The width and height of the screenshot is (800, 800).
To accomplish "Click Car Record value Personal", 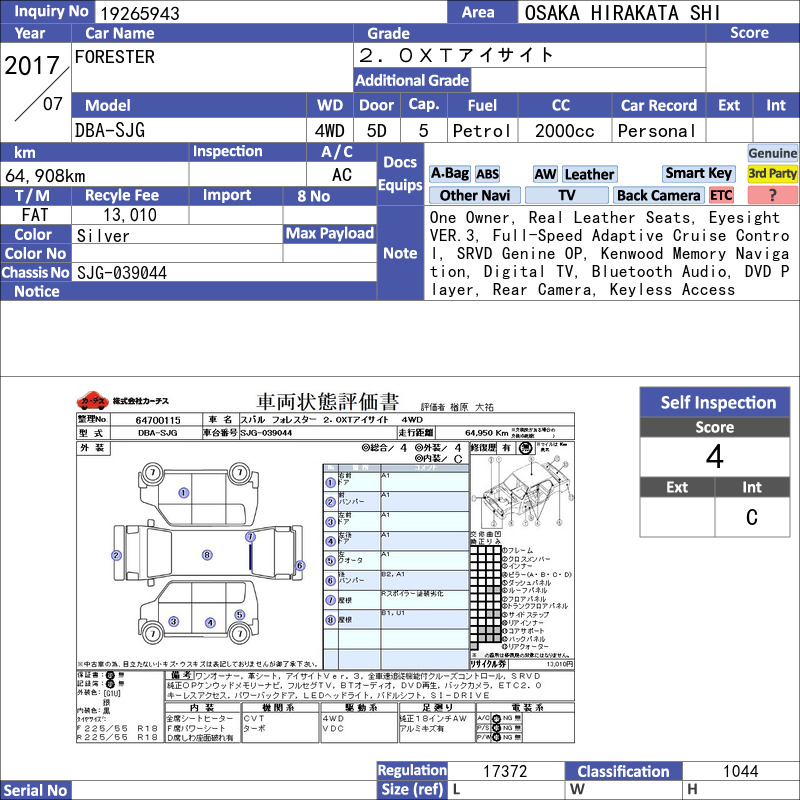I will click(x=657, y=131).
